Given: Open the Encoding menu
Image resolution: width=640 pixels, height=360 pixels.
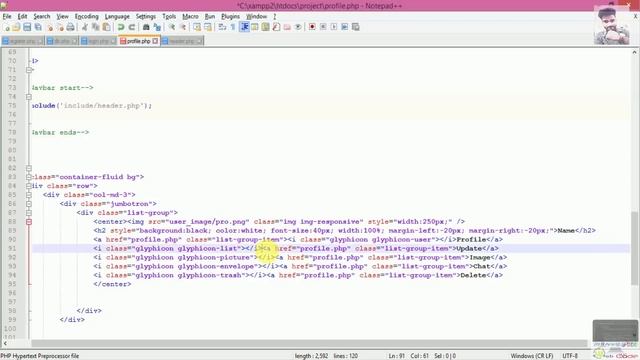Looking at the screenshot, I should click(87, 16).
